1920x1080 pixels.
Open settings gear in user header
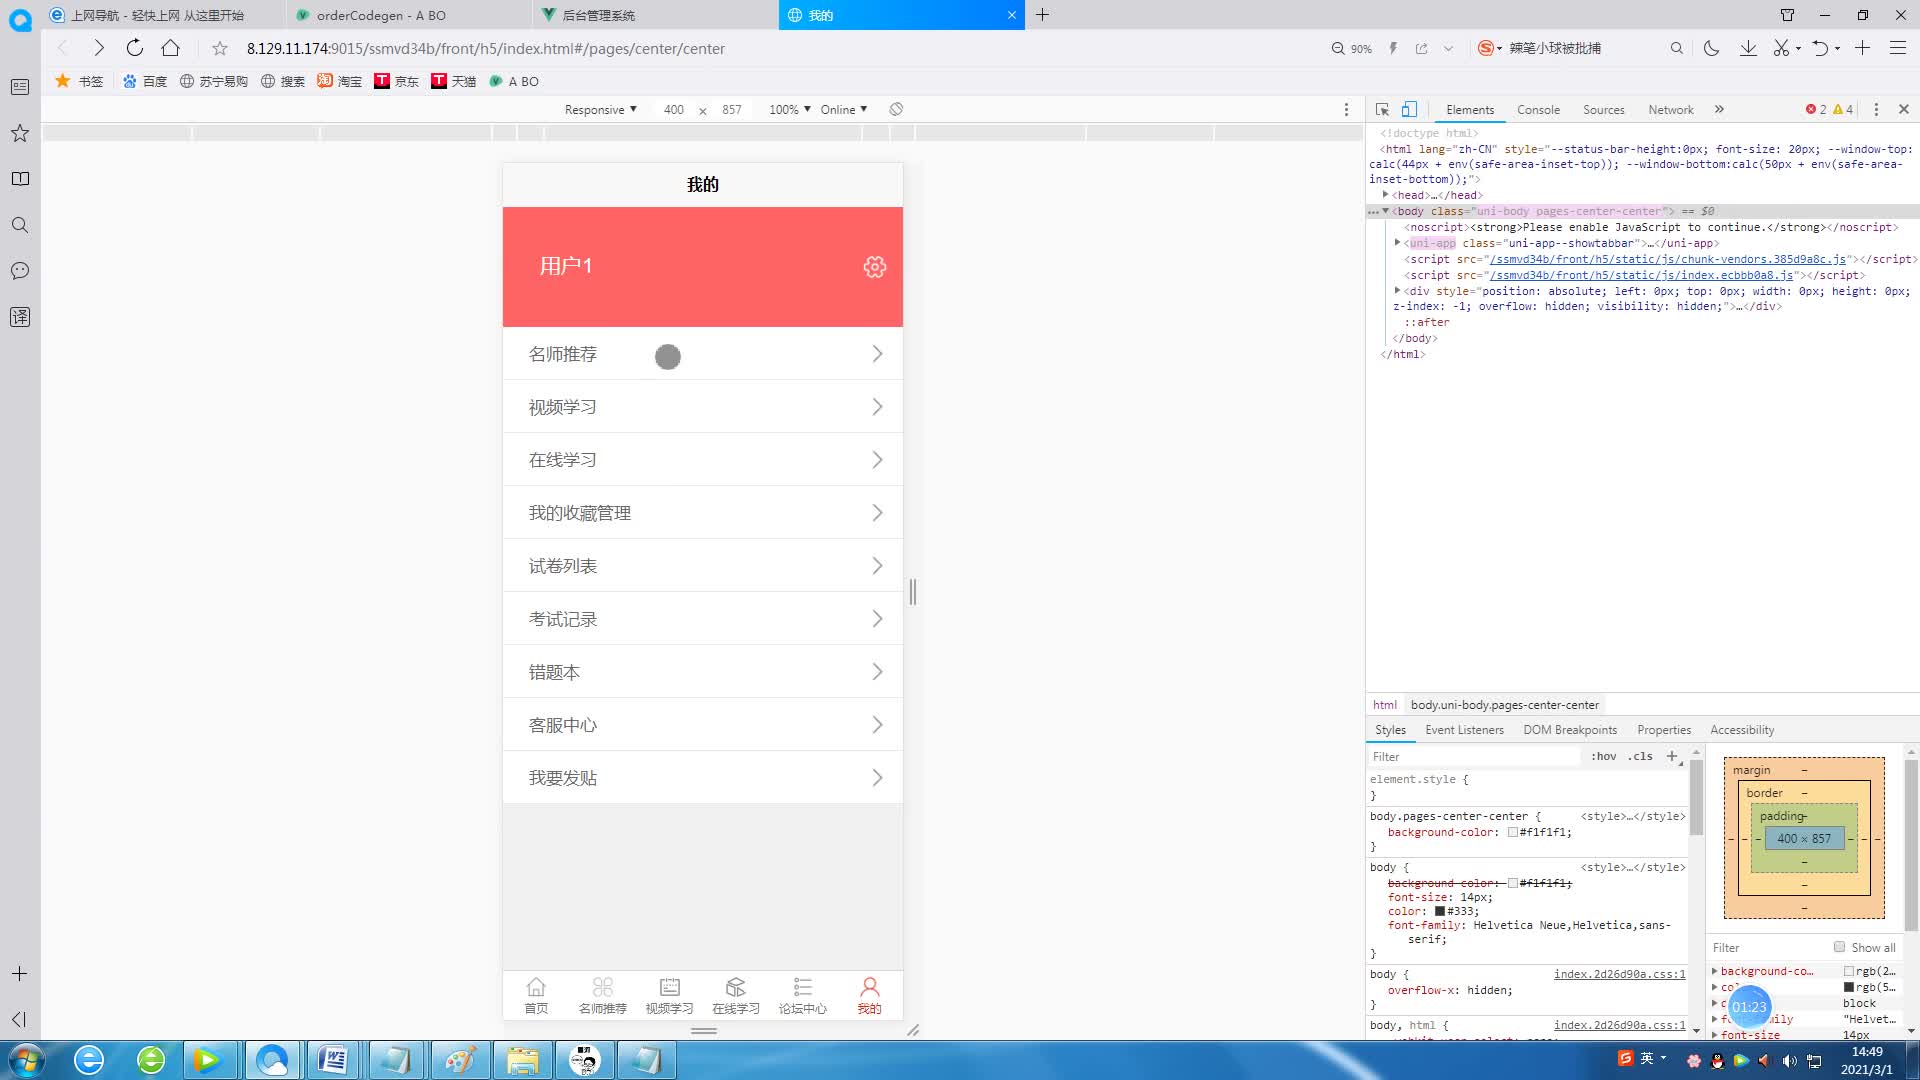click(x=875, y=267)
